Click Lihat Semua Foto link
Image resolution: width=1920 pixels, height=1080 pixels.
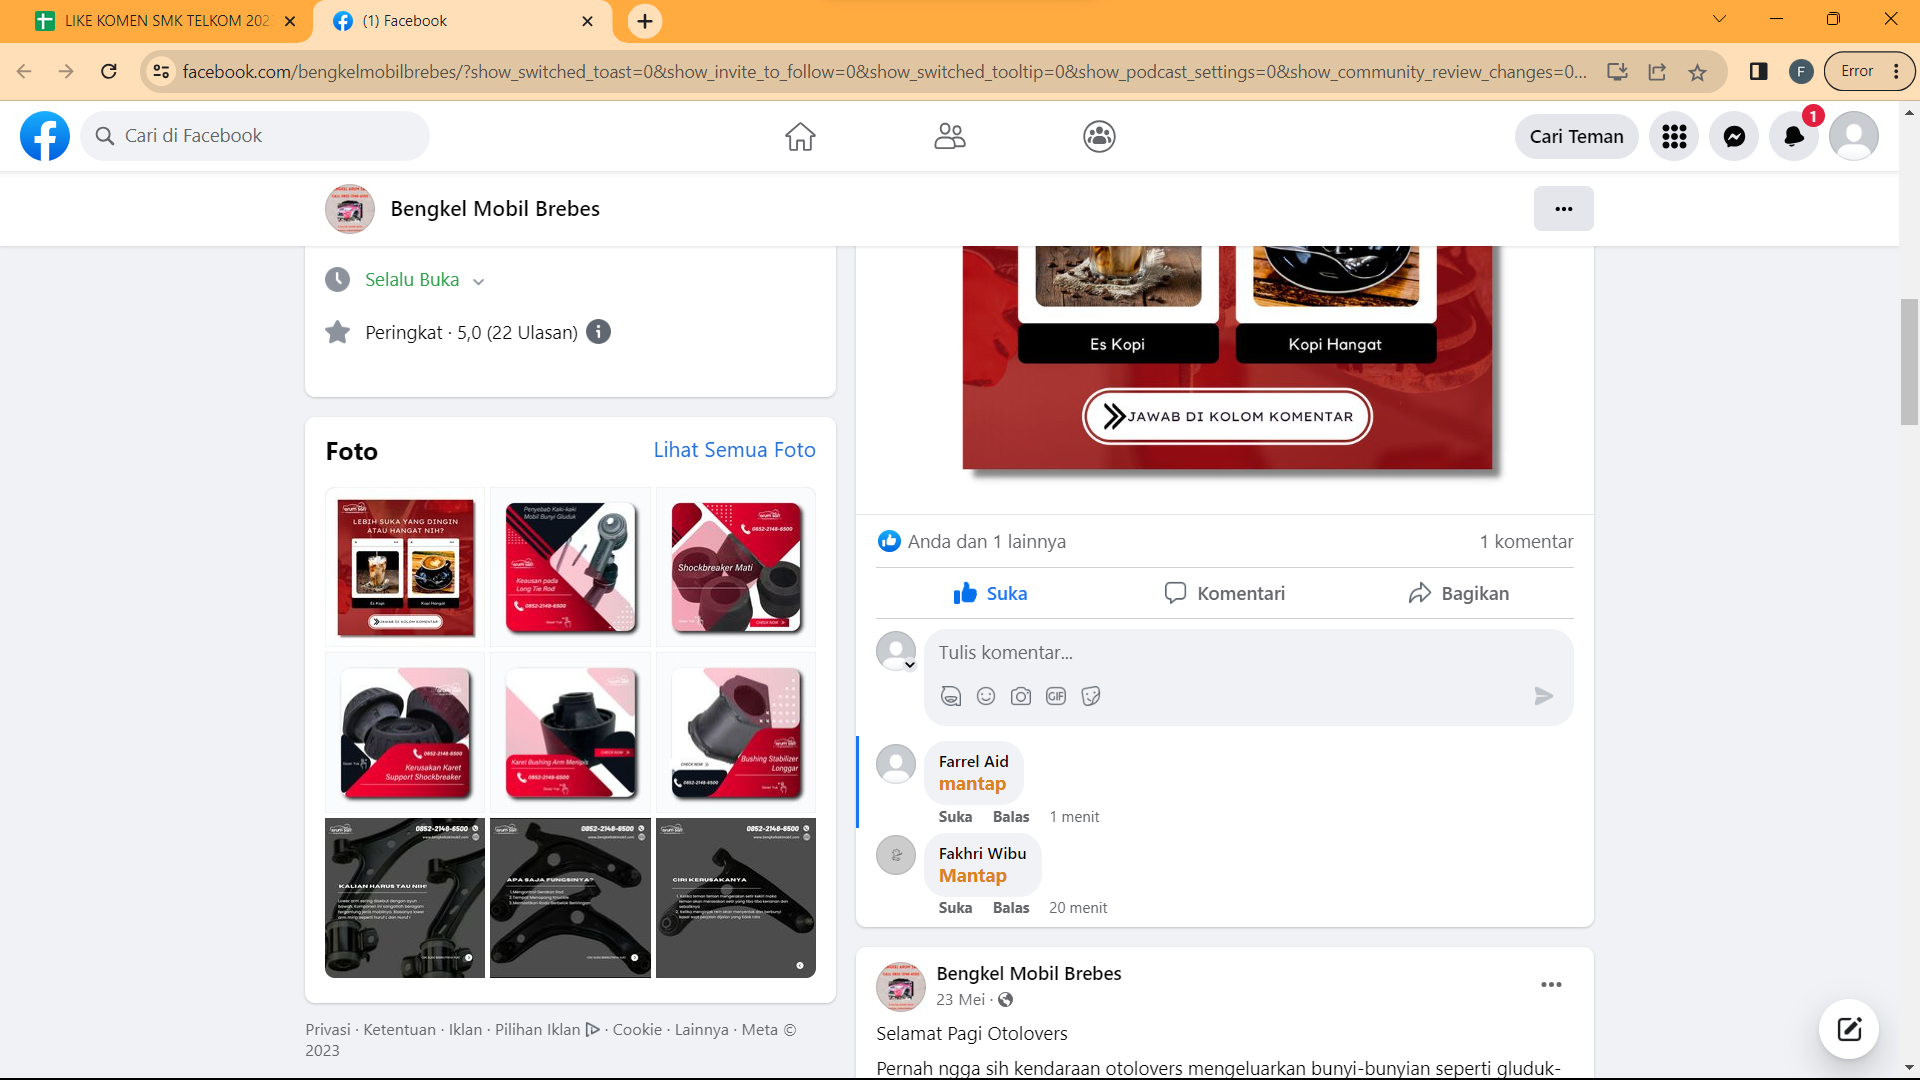(x=734, y=450)
